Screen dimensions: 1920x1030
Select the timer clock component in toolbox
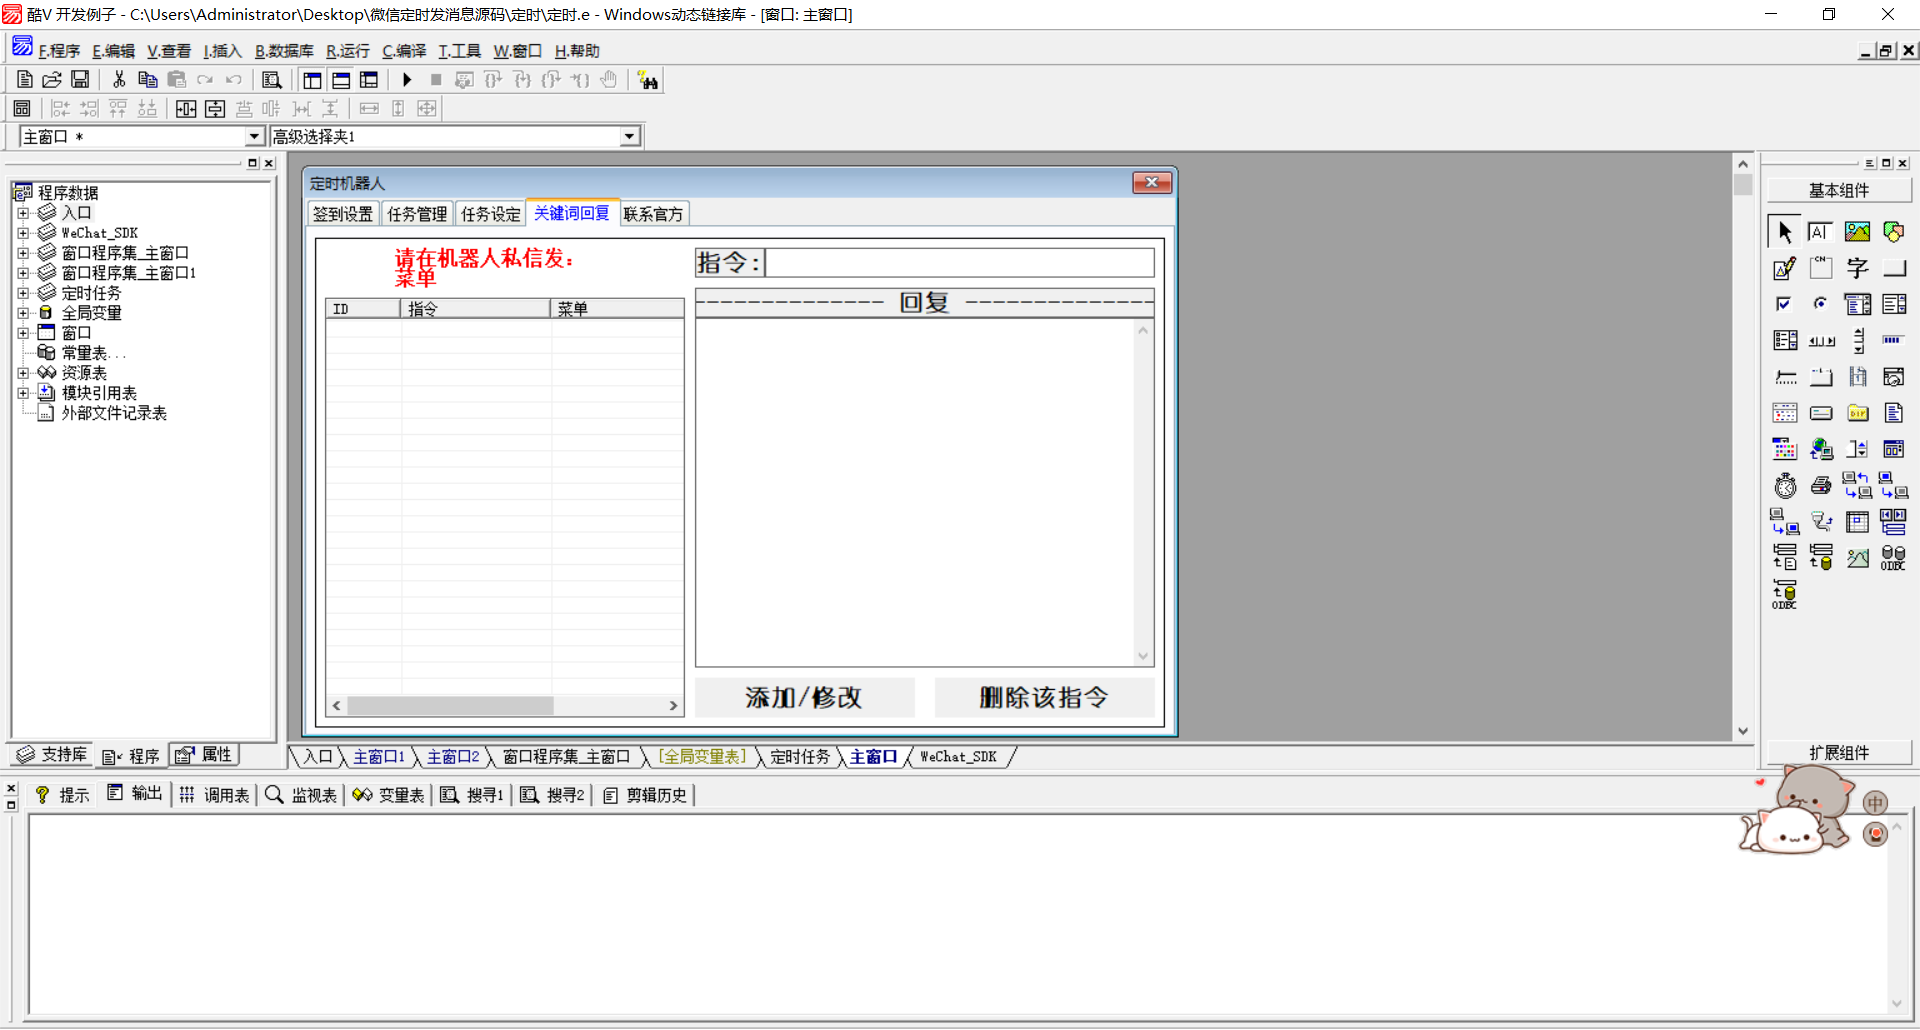tap(1785, 486)
